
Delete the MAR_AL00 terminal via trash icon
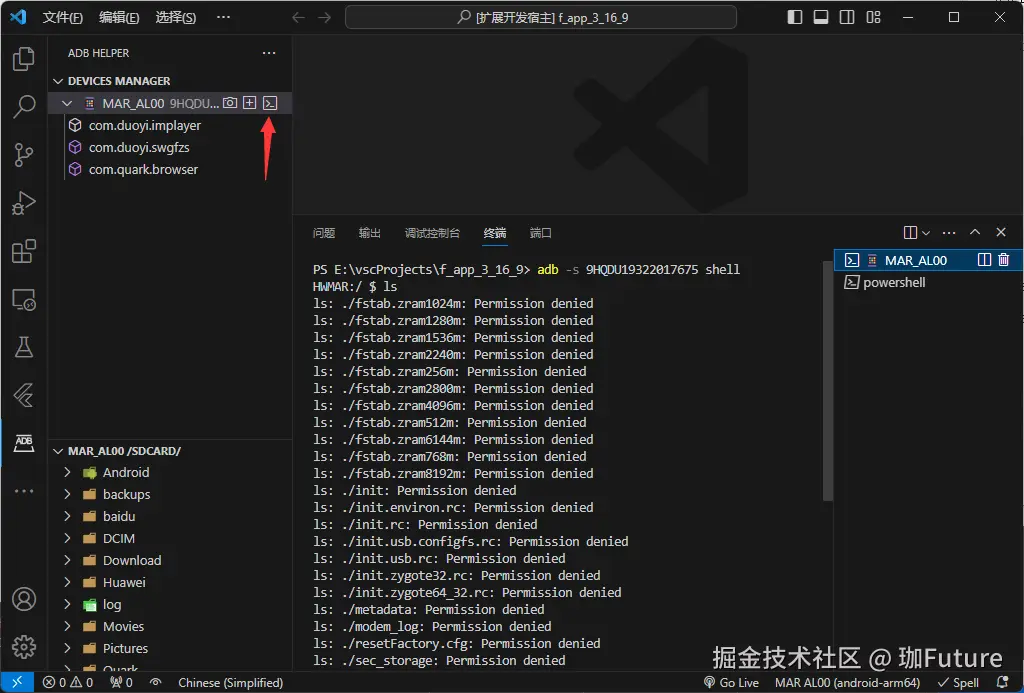point(1004,259)
